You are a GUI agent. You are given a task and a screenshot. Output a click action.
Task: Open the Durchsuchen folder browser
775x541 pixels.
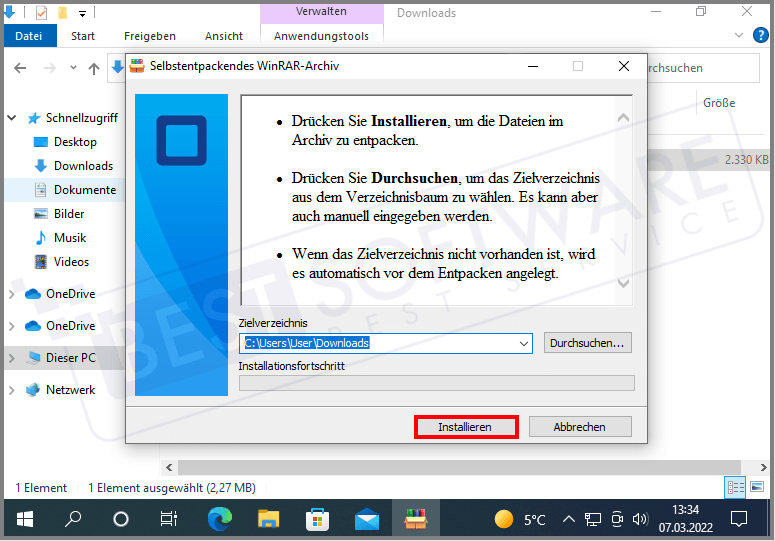pos(589,343)
